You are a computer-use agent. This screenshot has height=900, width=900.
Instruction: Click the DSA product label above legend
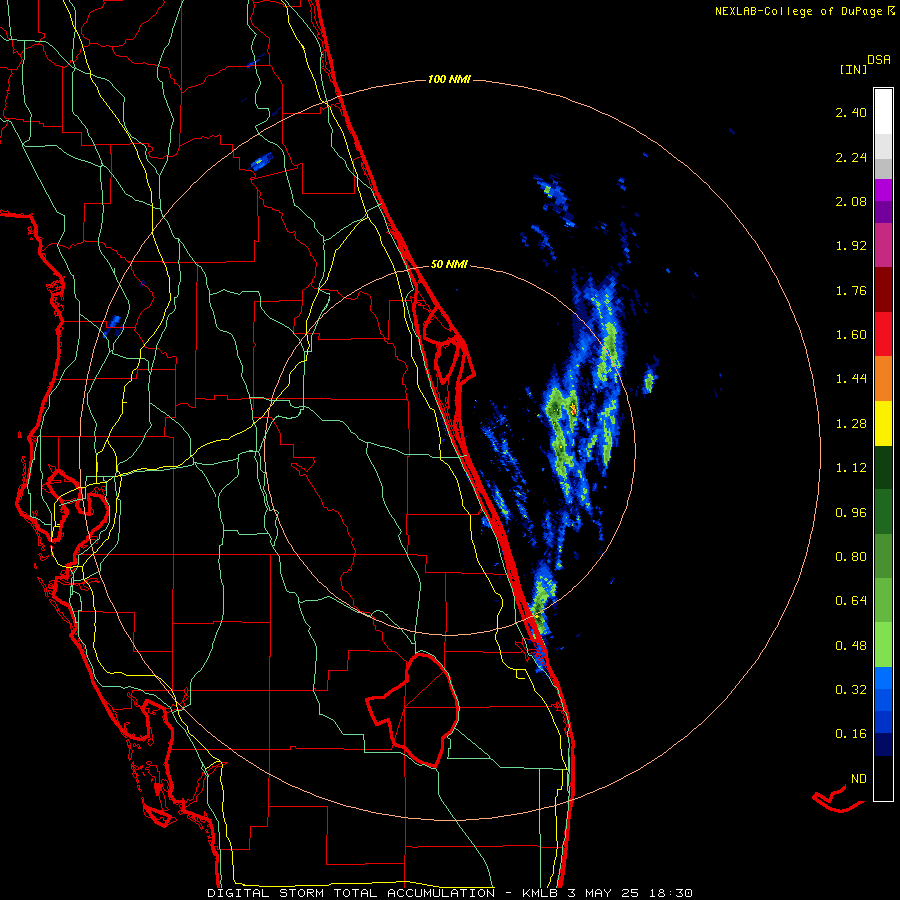point(879,60)
